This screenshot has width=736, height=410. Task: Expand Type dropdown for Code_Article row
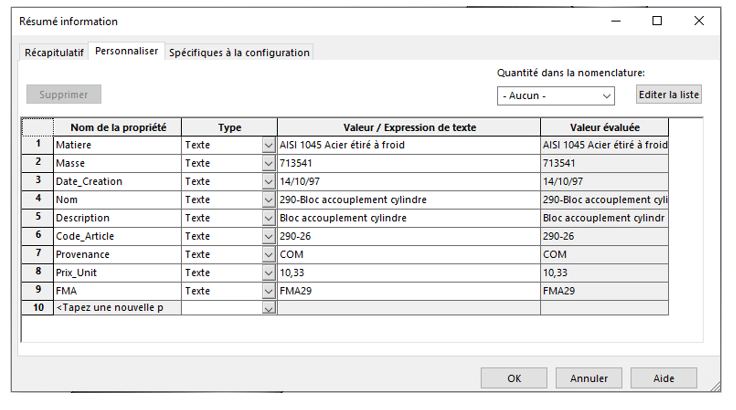pos(268,236)
